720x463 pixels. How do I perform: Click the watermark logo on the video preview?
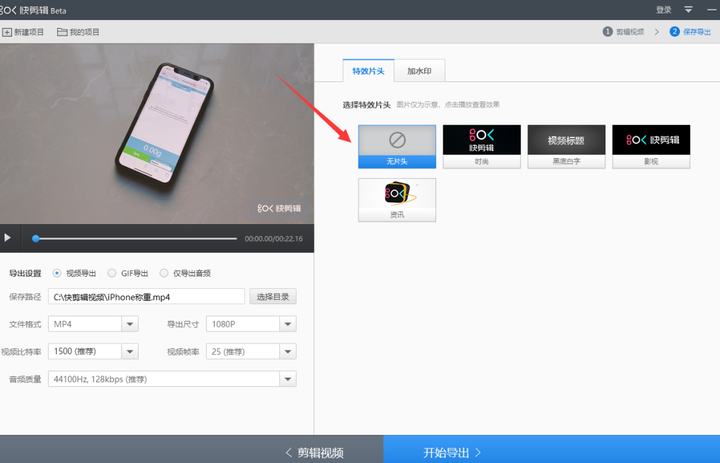tap(279, 209)
